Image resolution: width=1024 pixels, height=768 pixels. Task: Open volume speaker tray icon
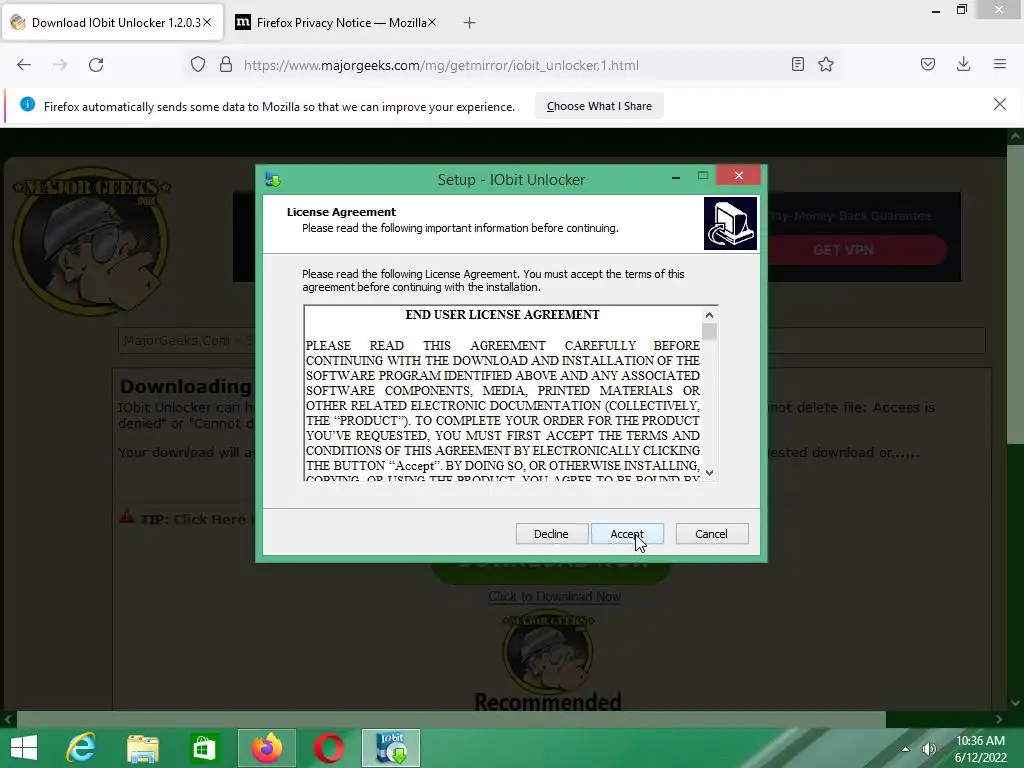[x=929, y=748]
